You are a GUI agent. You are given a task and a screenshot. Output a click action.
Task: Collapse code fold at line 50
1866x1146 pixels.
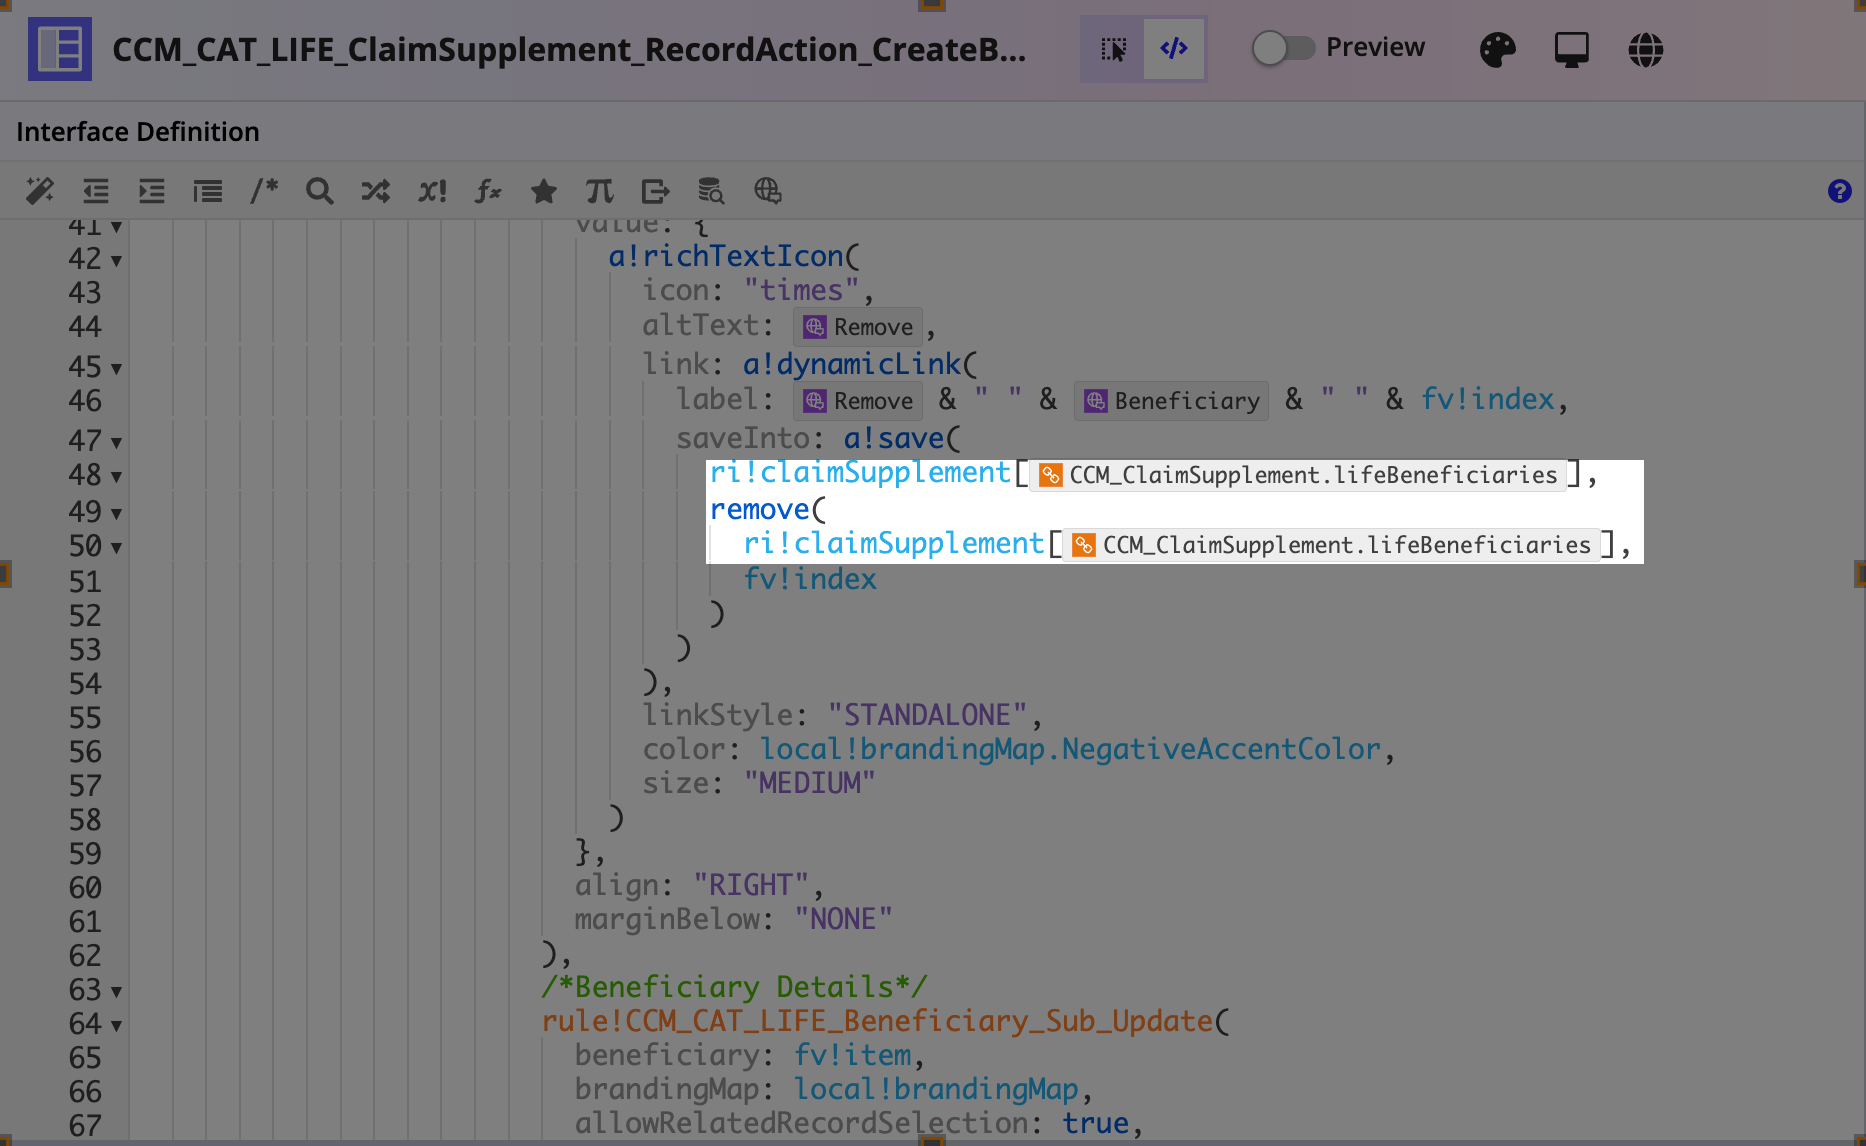pyautogui.click(x=117, y=548)
